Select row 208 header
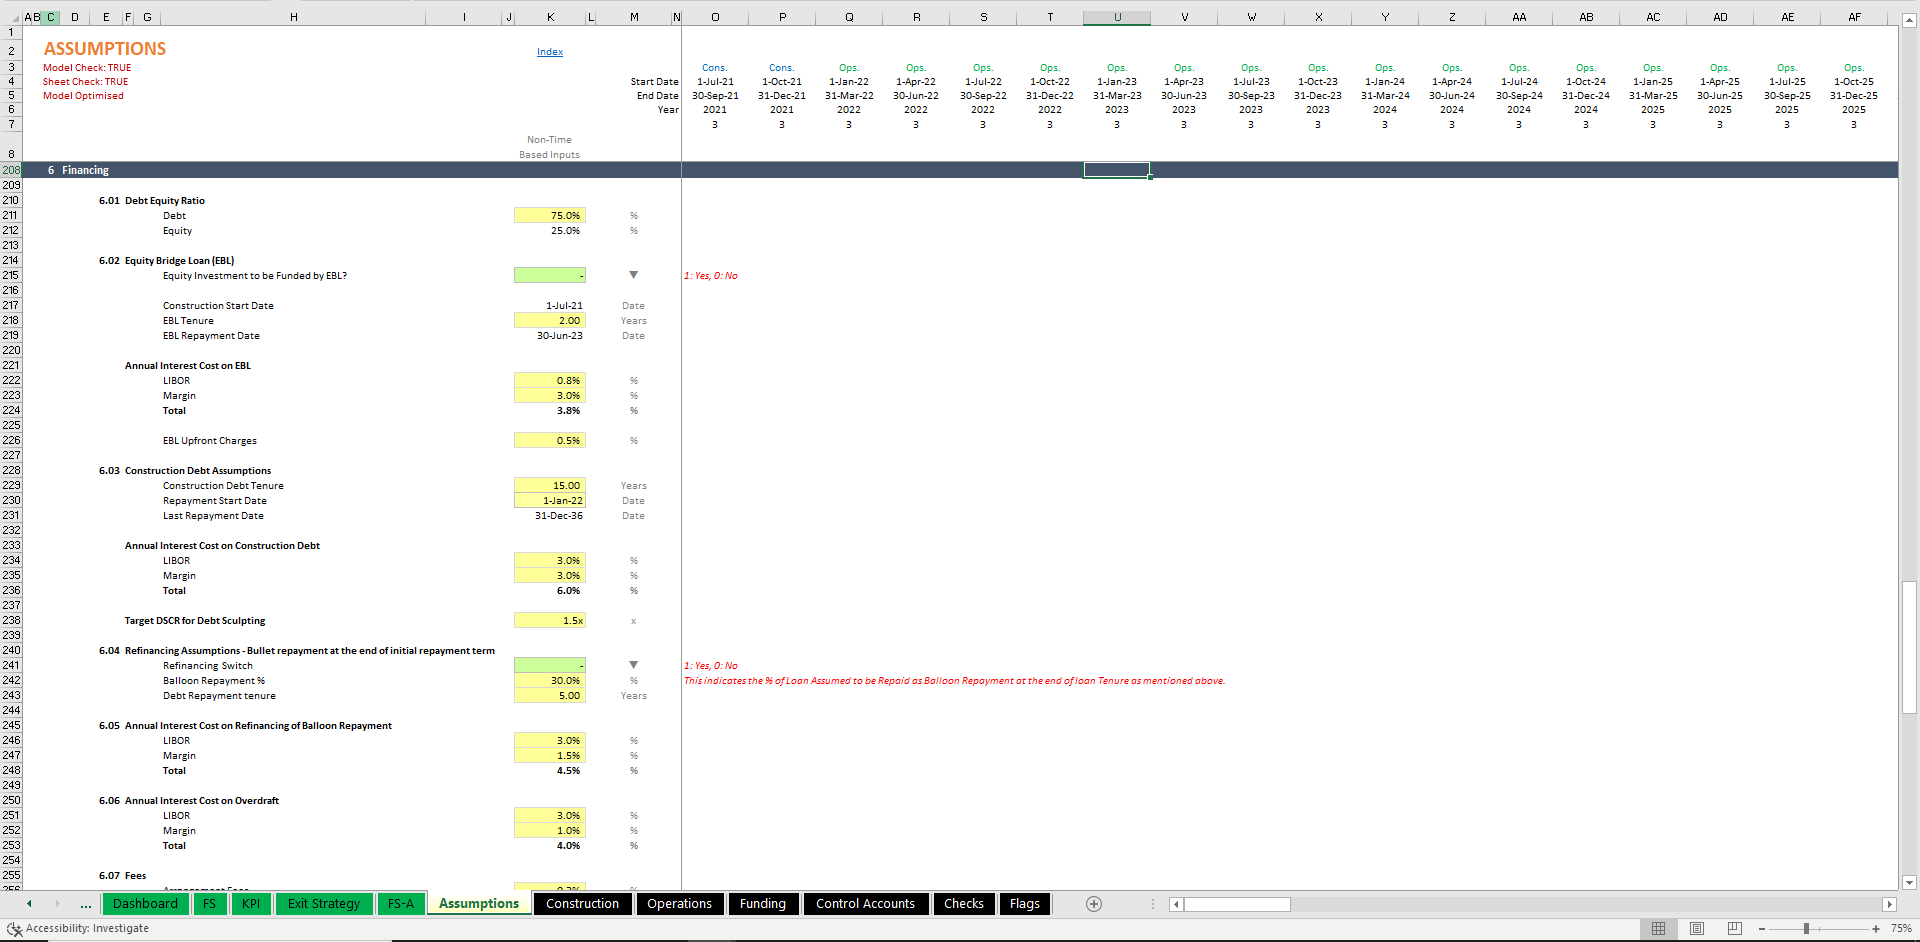 tap(11, 170)
